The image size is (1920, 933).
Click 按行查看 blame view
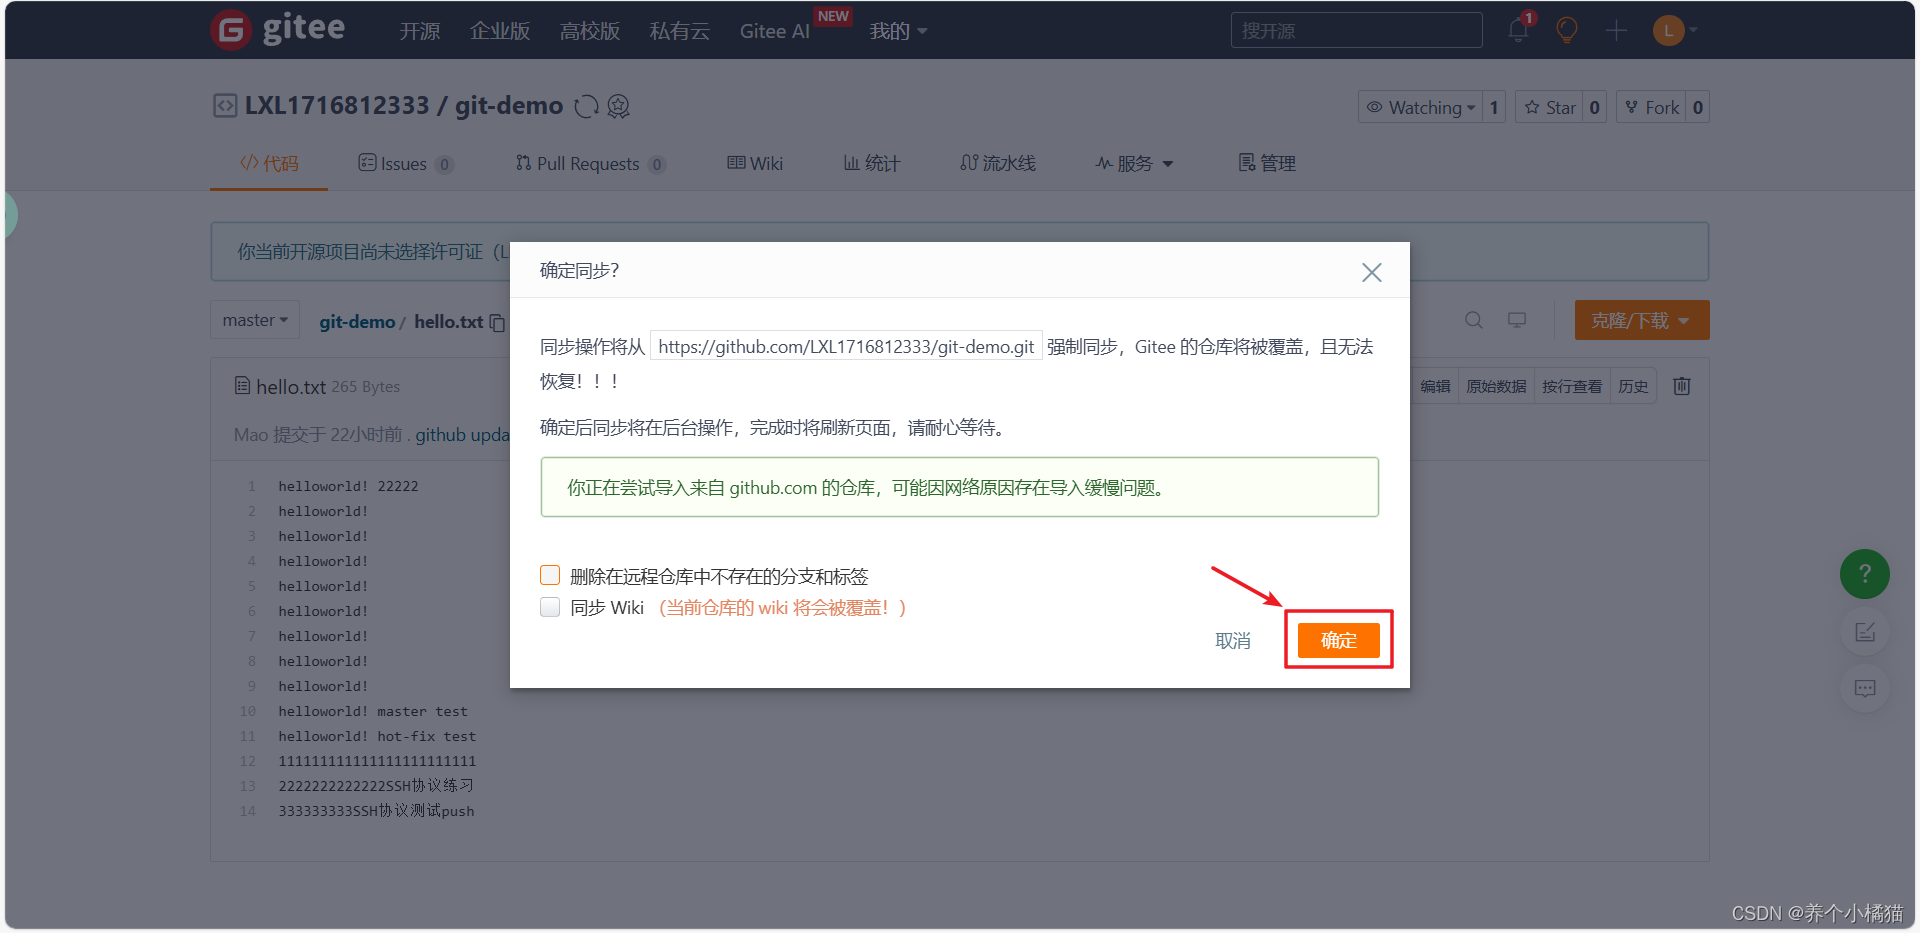(x=1572, y=386)
